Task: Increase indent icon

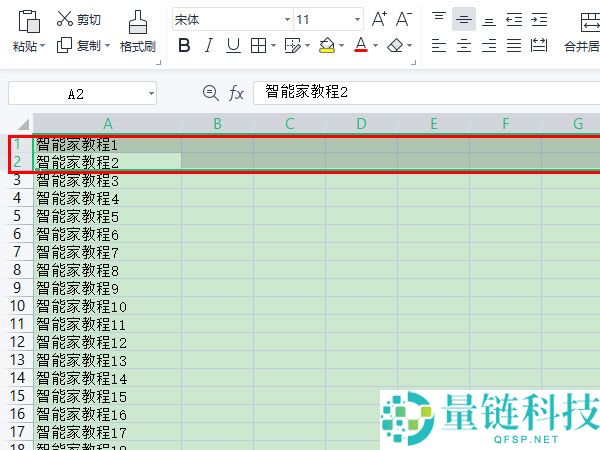Action: tap(539, 19)
